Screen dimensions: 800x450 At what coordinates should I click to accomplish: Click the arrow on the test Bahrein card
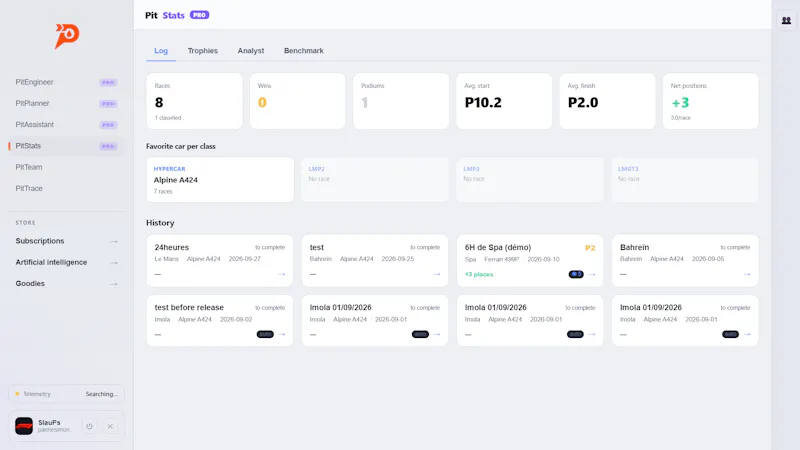pyautogui.click(x=437, y=274)
